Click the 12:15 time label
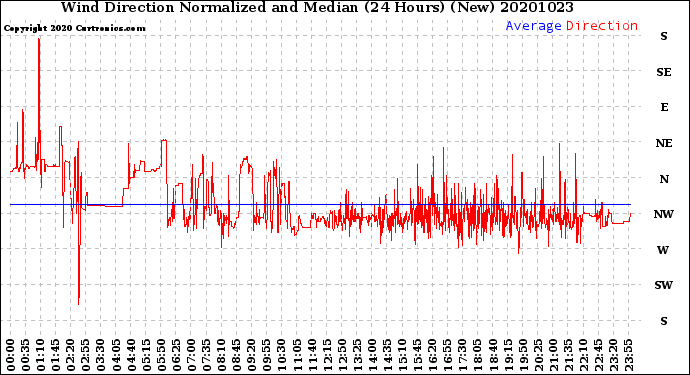Viewport: 690px width, 375px height. pyautogui.click(x=327, y=355)
